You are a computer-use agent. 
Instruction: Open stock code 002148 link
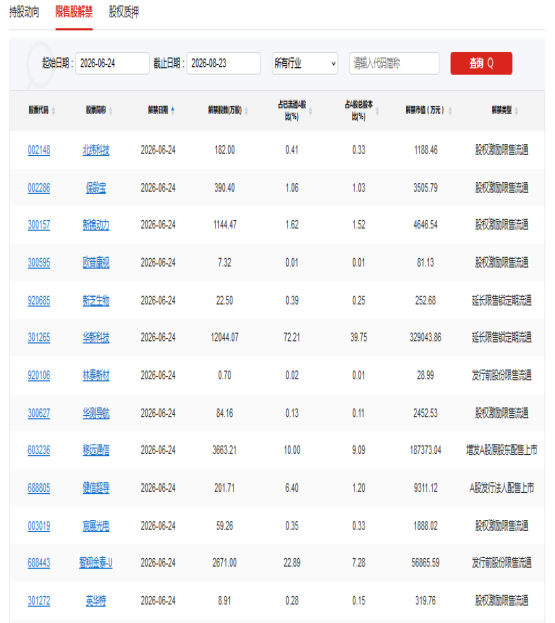coord(39,150)
